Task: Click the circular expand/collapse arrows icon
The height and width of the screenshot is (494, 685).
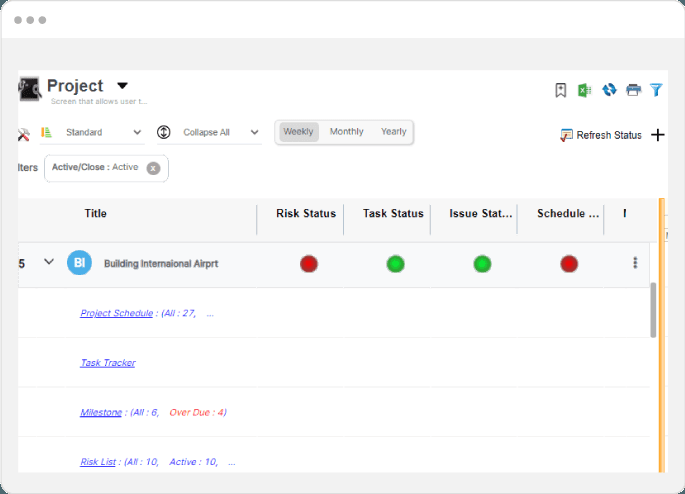Action: coord(163,132)
